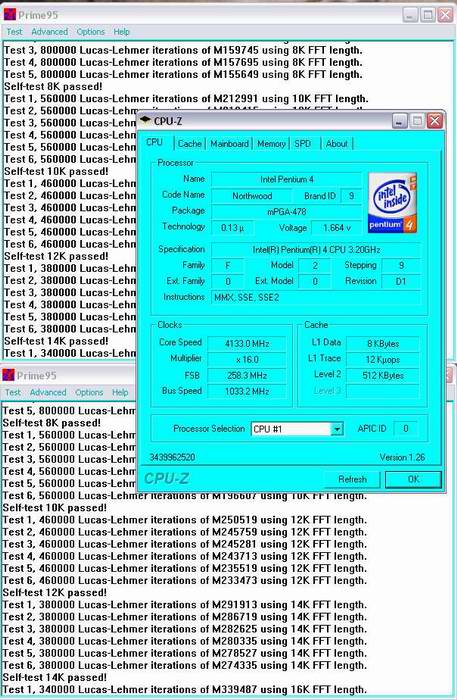This screenshot has height=700, width=457.
Task: Click the Technology value 0.13 µ
Action: click(x=232, y=228)
